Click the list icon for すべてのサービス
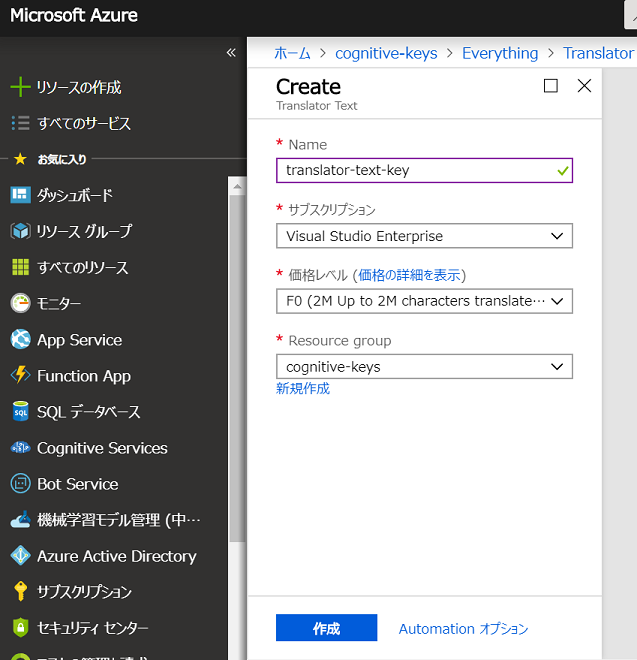Screen dimensions: 637x660 coord(20,123)
